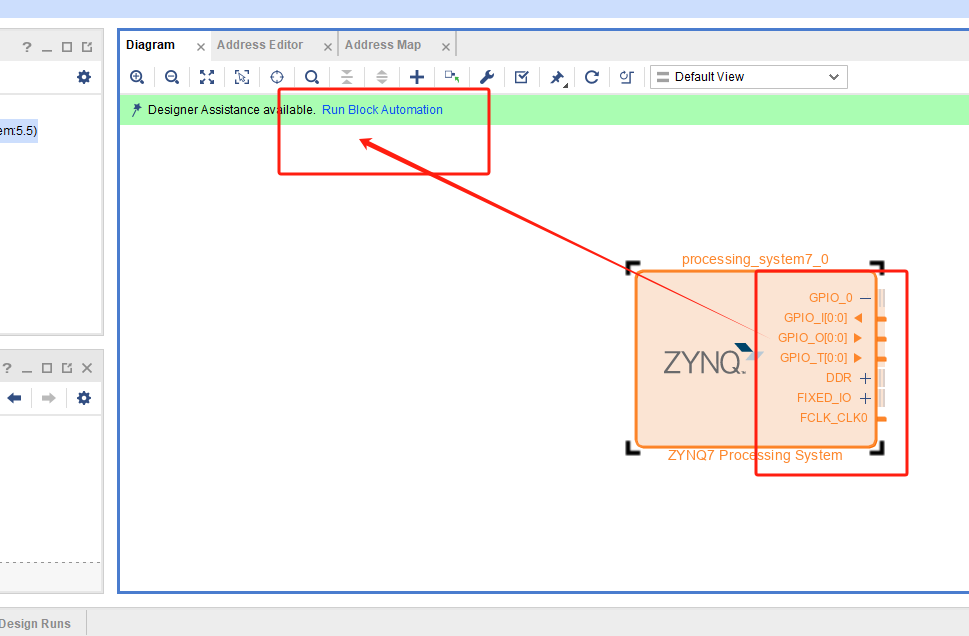969x636 pixels.
Task: Click the Expand All icon
Action: pos(382,77)
